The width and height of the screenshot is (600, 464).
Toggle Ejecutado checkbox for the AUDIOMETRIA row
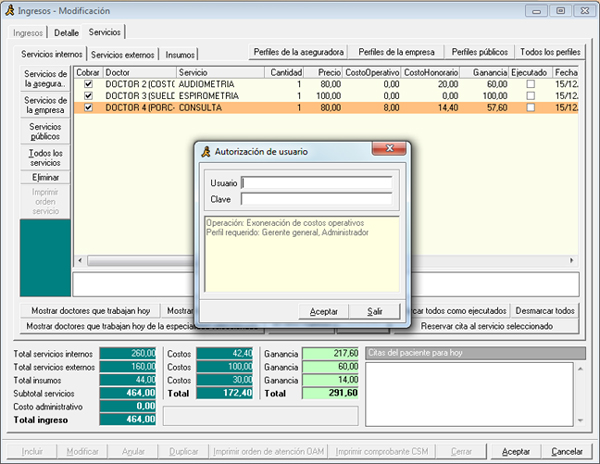click(x=530, y=84)
